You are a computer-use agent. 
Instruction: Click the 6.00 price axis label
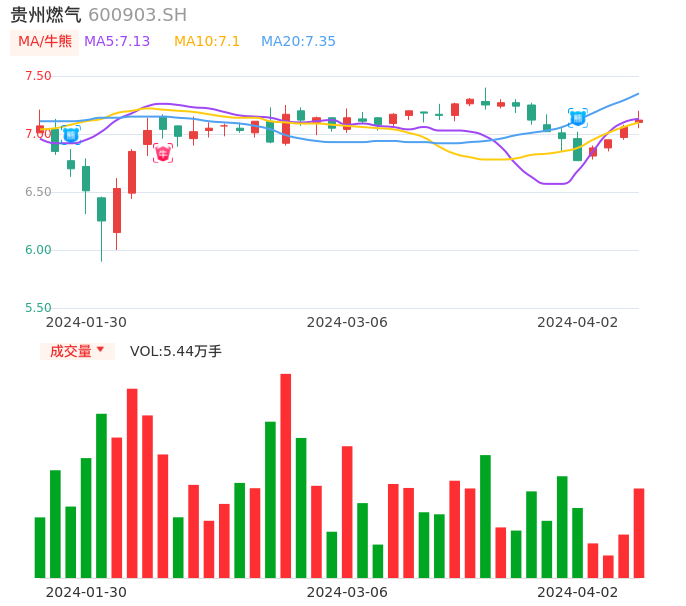[x=38, y=250]
